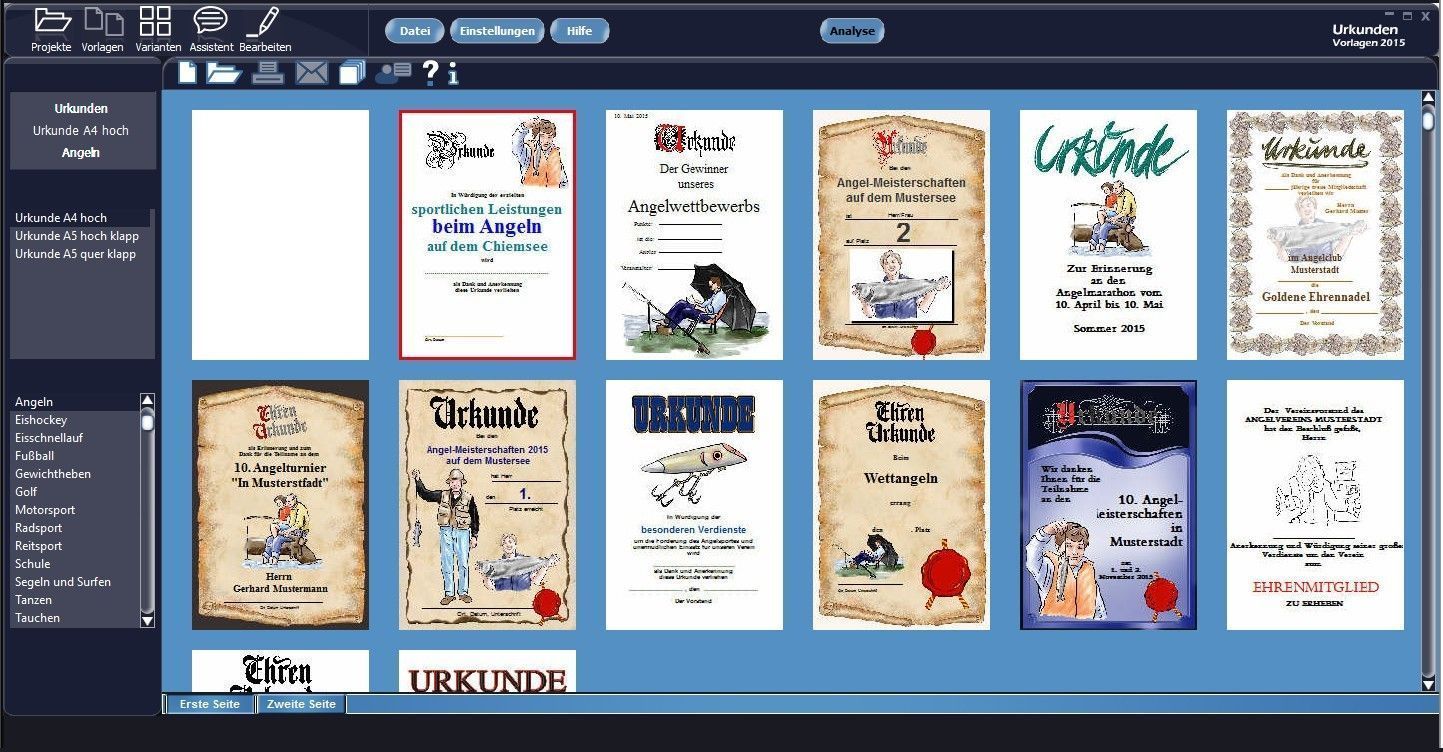Viewport: 1443px width, 752px height.
Task: Click the thumbnail gallery scroll down arrow
Action: (1428, 684)
